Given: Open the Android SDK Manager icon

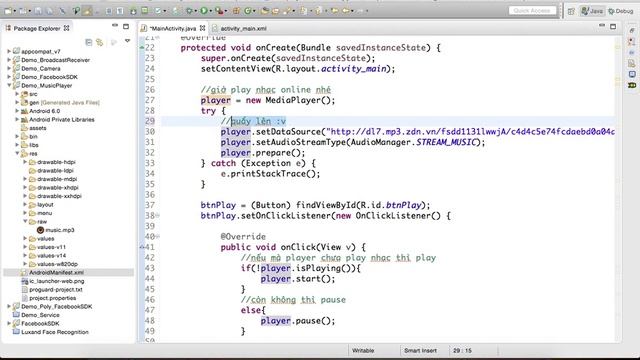Looking at the screenshot, I should point(133,11).
